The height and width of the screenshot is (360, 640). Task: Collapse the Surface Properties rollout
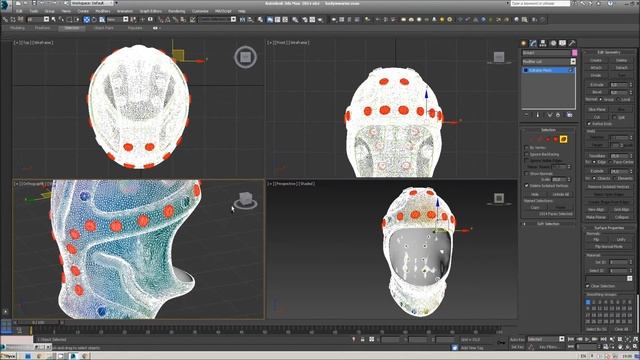[609, 228]
